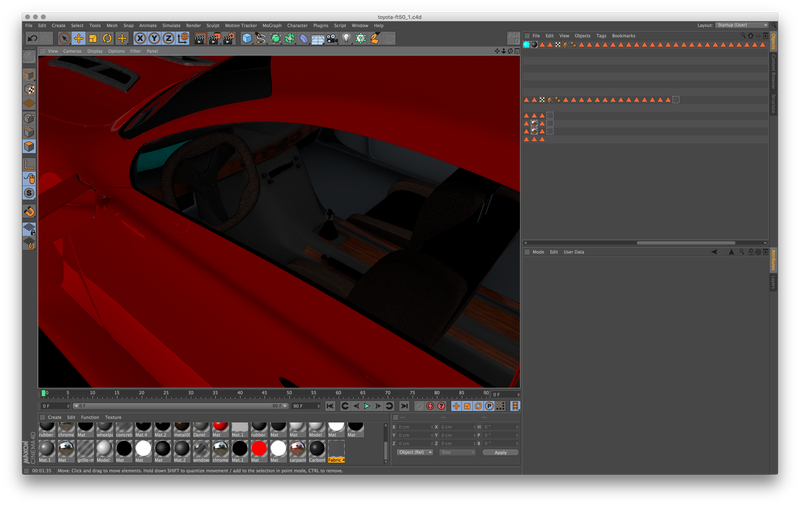Click the Play Forwards button

pos(367,406)
